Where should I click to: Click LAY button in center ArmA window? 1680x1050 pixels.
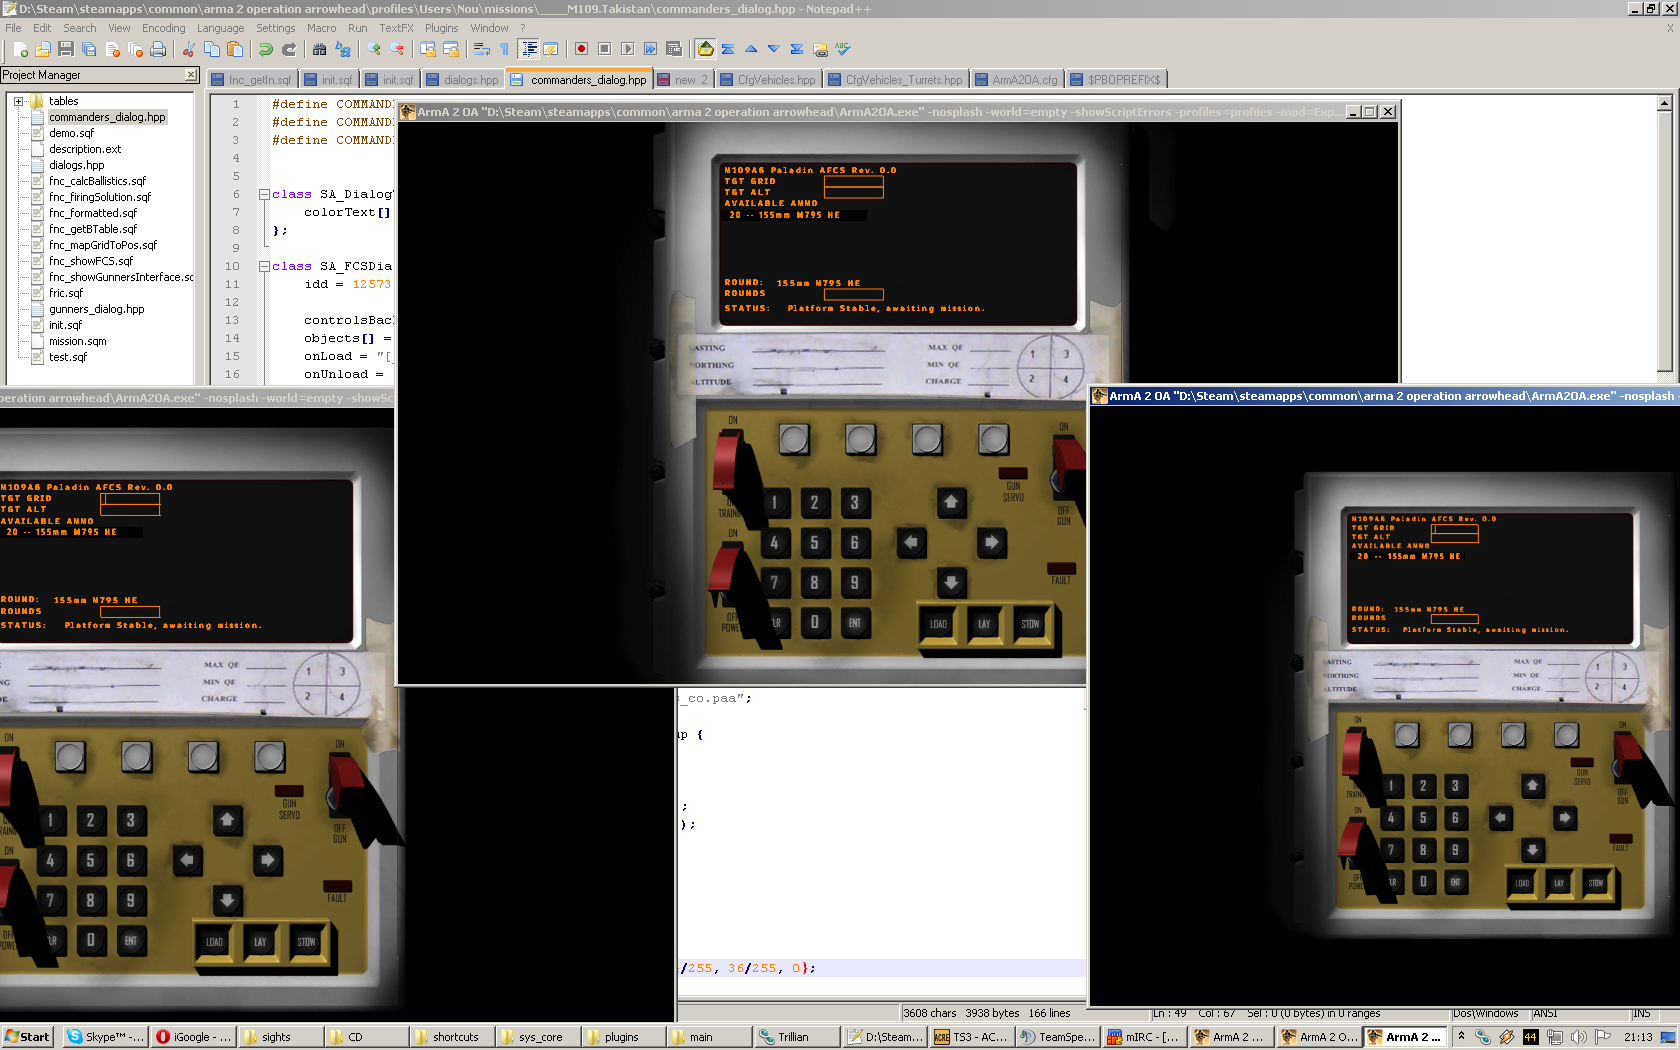pos(984,624)
